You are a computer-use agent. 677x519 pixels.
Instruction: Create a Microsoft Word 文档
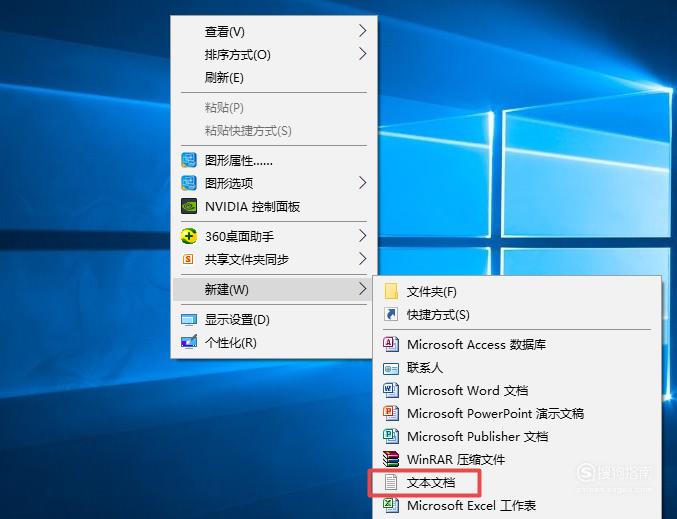tap(517, 391)
